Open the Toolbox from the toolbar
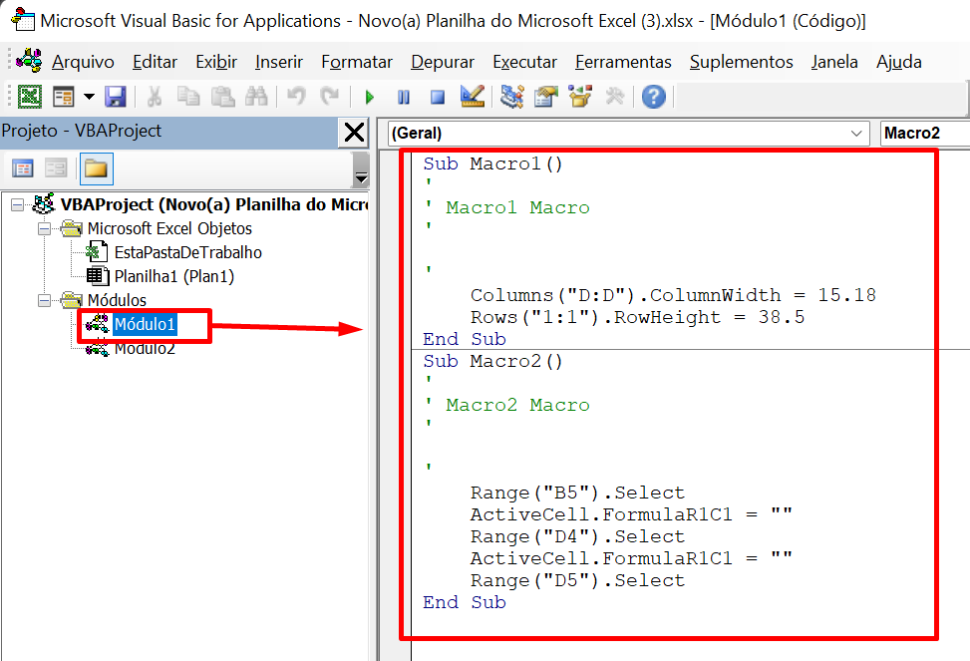The width and height of the screenshot is (970, 661). tap(612, 97)
